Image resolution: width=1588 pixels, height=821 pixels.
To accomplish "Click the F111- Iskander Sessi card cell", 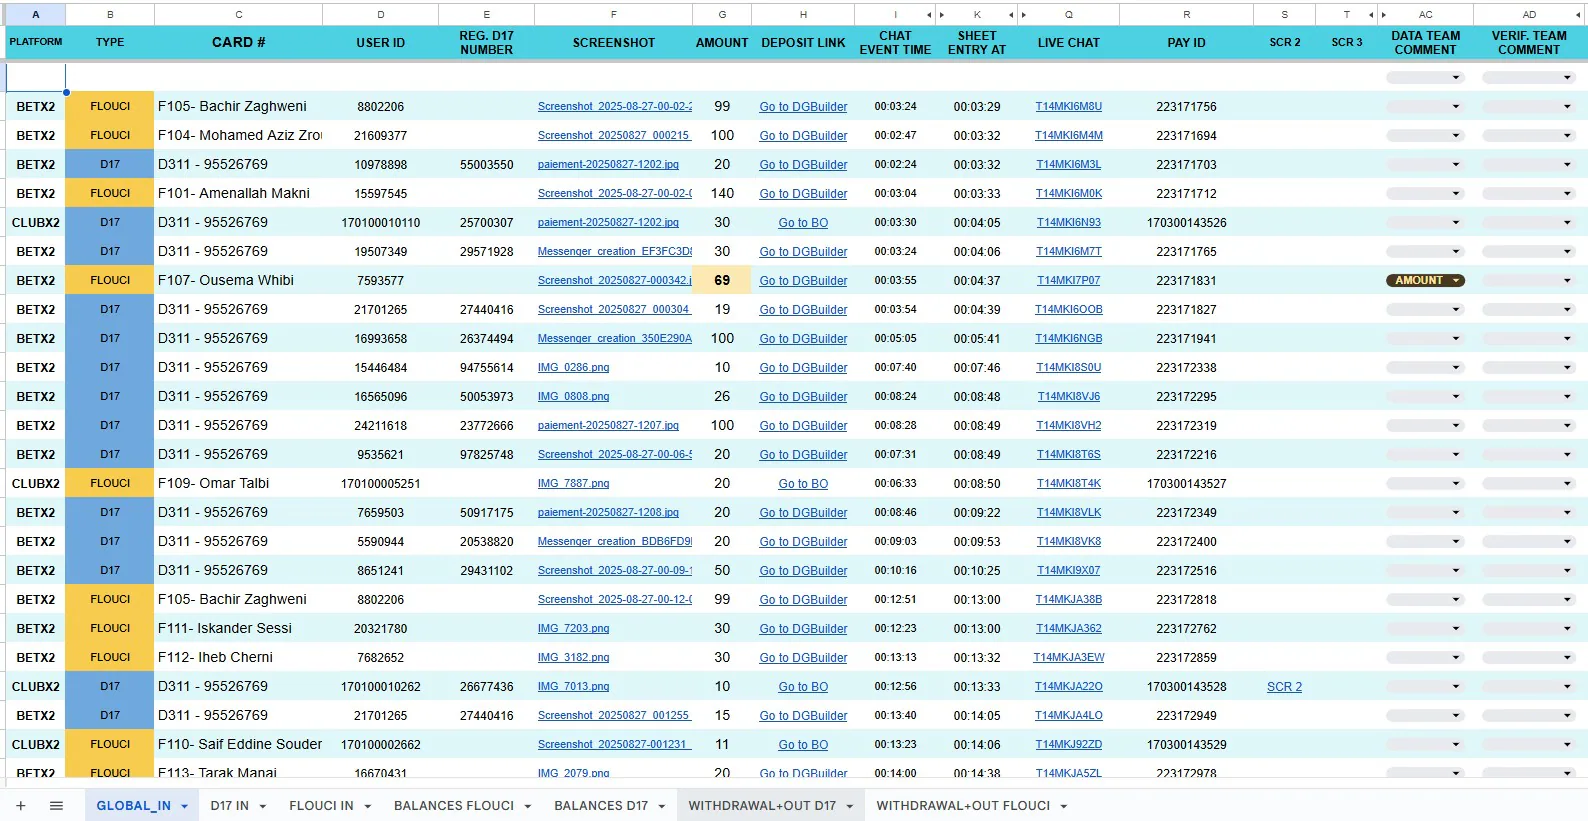I will [x=239, y=629].
